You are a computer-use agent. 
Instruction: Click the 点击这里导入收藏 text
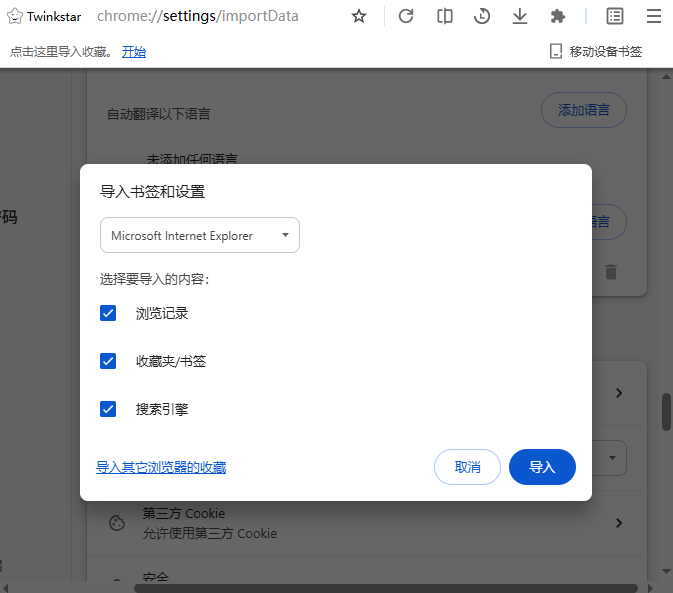pos(60,51)
